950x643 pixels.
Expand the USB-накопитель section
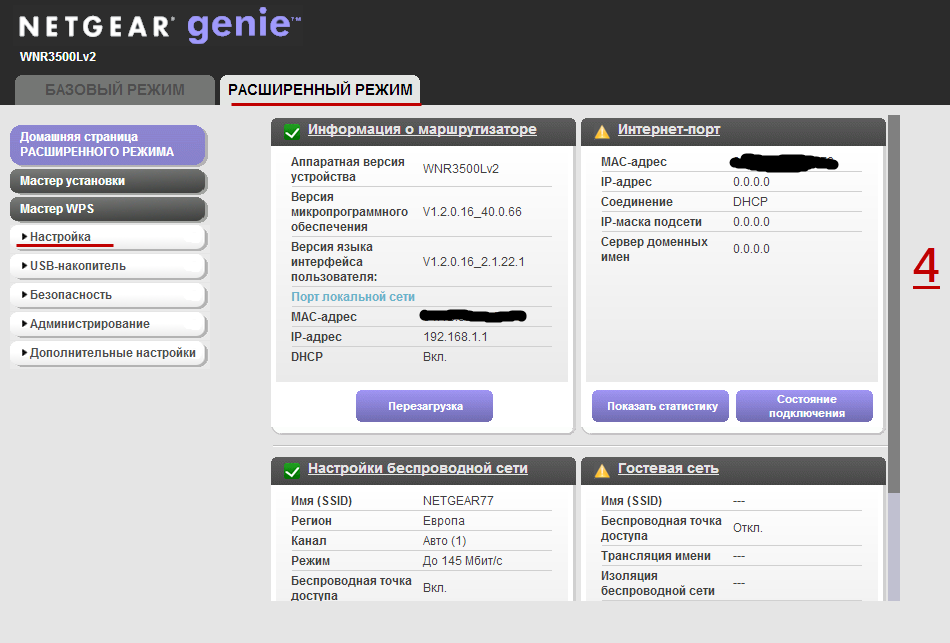108,266
